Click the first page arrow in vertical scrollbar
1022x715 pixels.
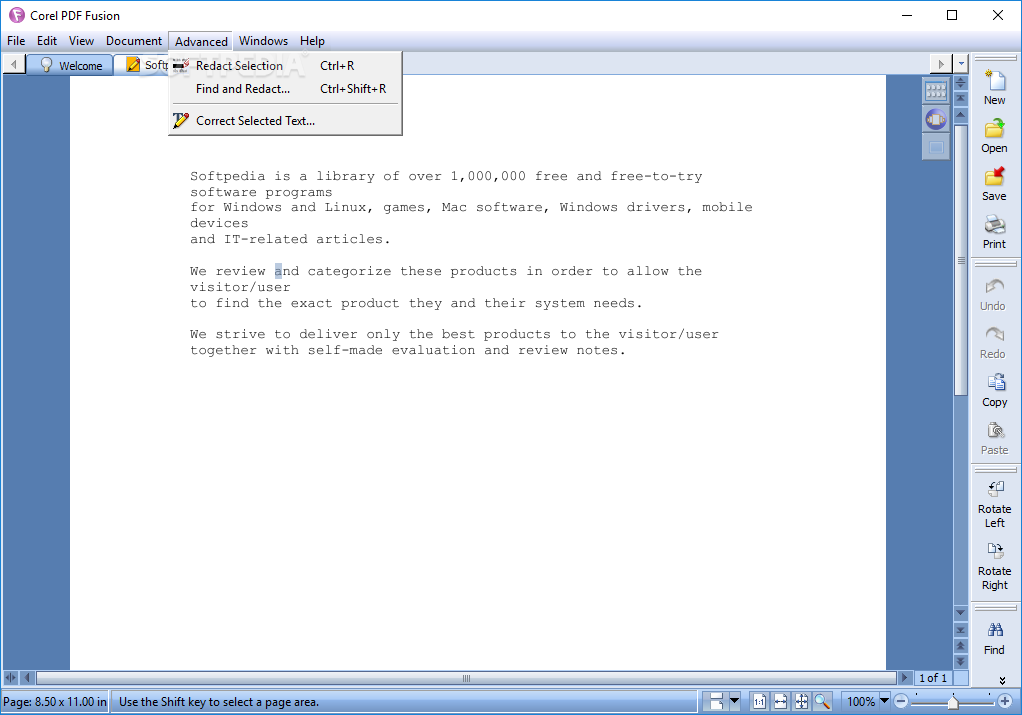[x=961, y=98]
